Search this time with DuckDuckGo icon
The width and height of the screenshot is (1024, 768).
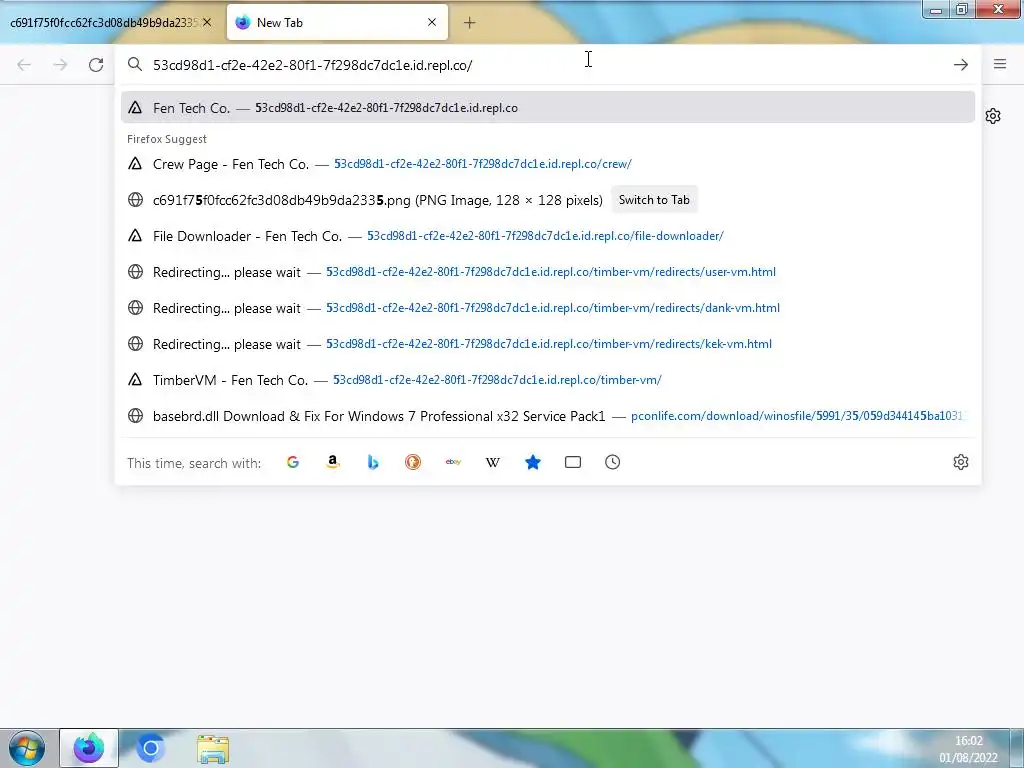click(413, 462)
